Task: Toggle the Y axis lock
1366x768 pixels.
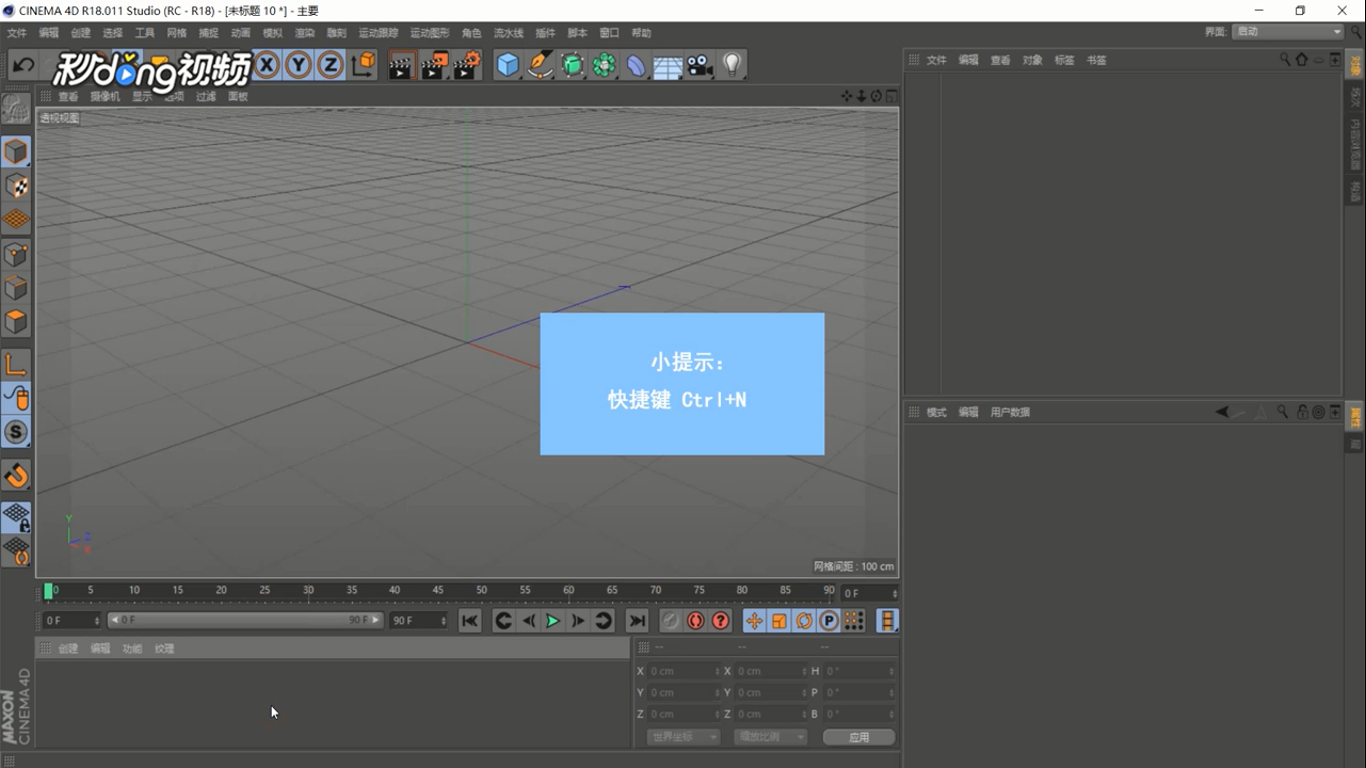Action: pos(298,66)
